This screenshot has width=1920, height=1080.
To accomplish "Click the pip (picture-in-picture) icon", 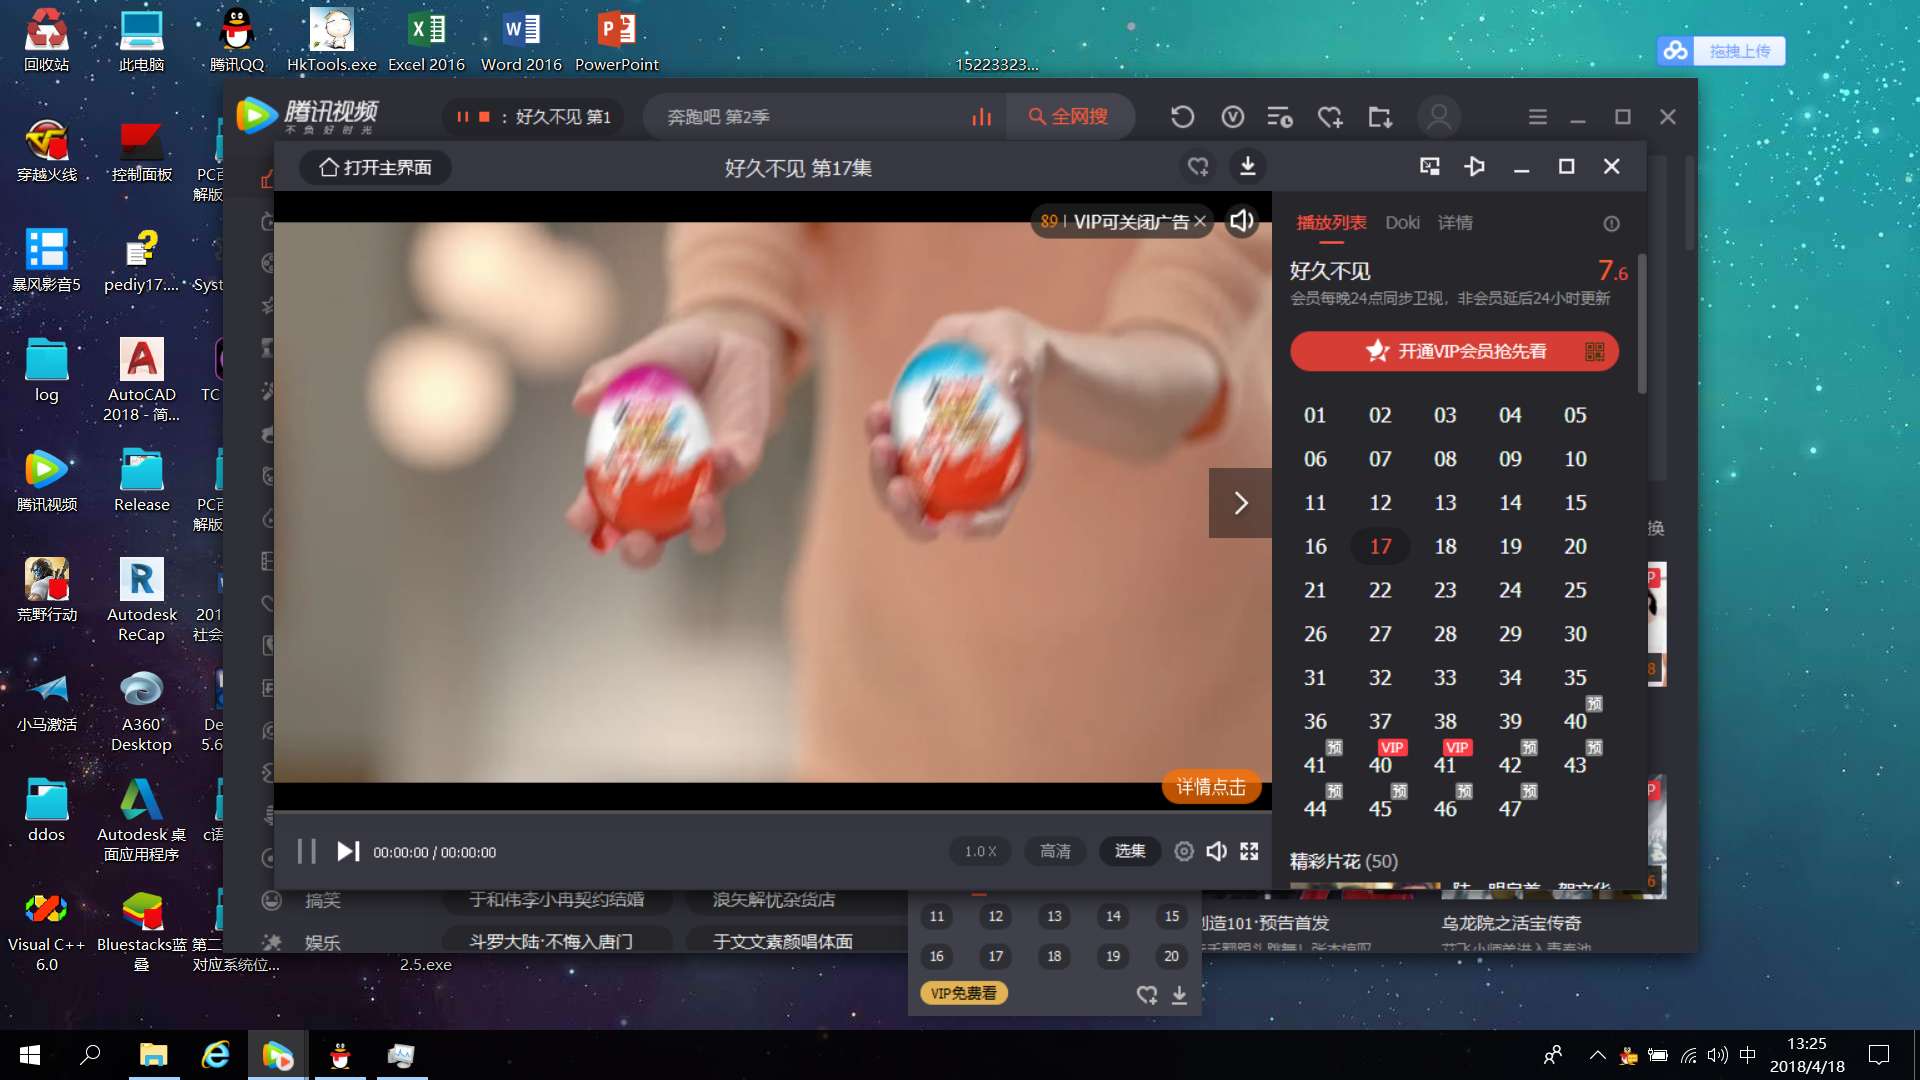I will (x=1428, y=166).
